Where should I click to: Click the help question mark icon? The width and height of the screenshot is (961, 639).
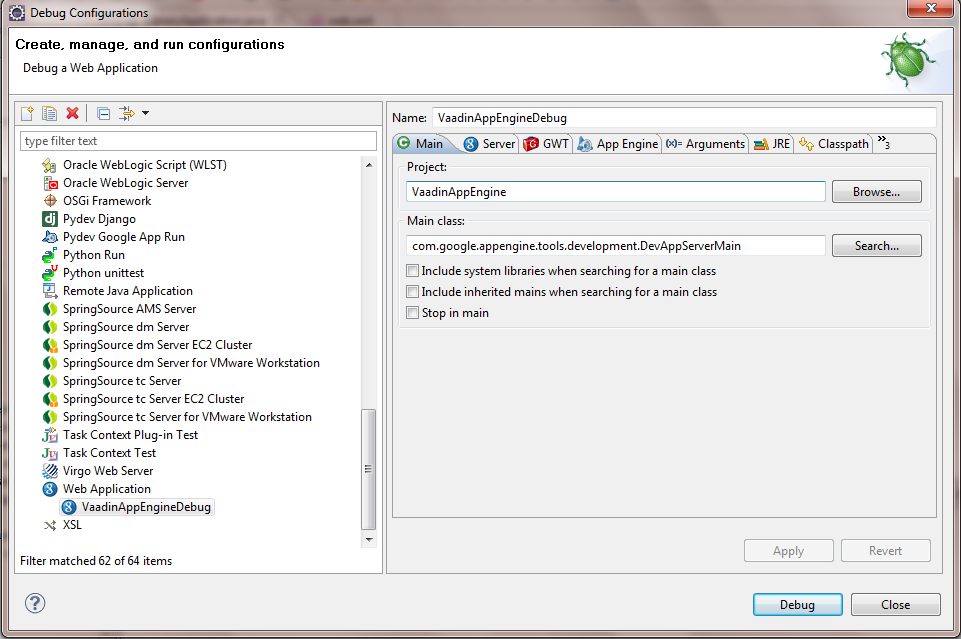pos(35,604)
